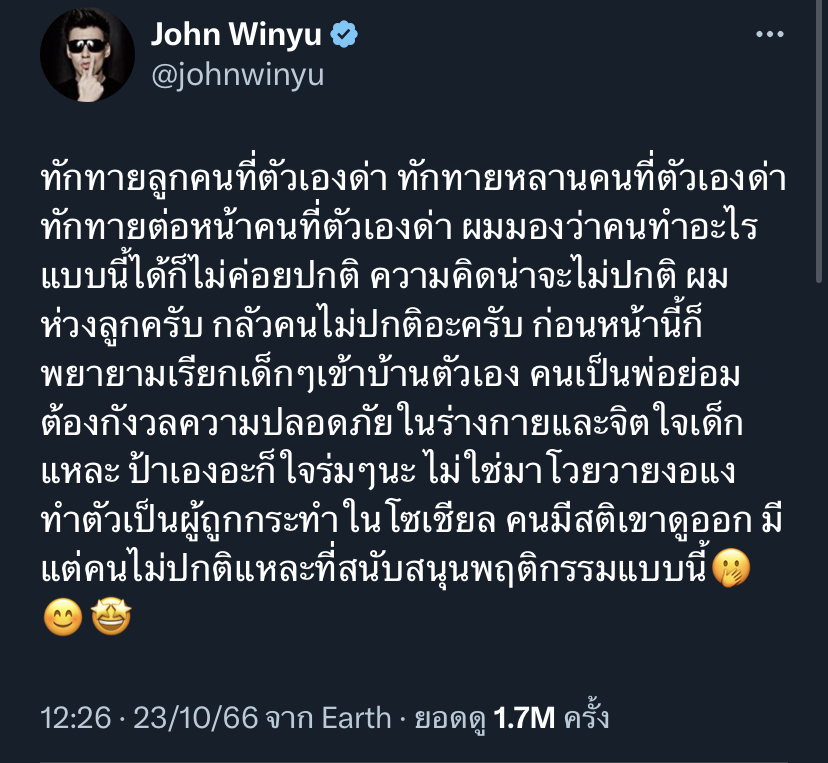Image resolution: width=828 pixels, height=763 pixels.
Task: Click the 23/10/66 post date
Action: tap(195, 718)
